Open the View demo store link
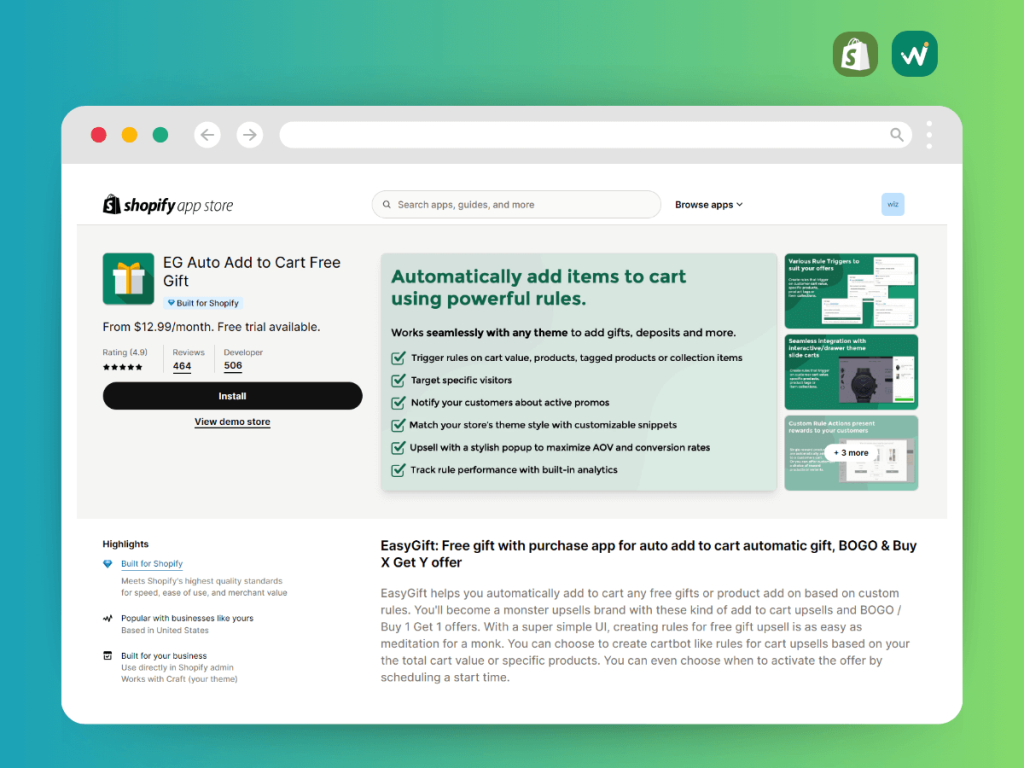The height and width of the screenshot is (768, 1024). coord(232,422)
